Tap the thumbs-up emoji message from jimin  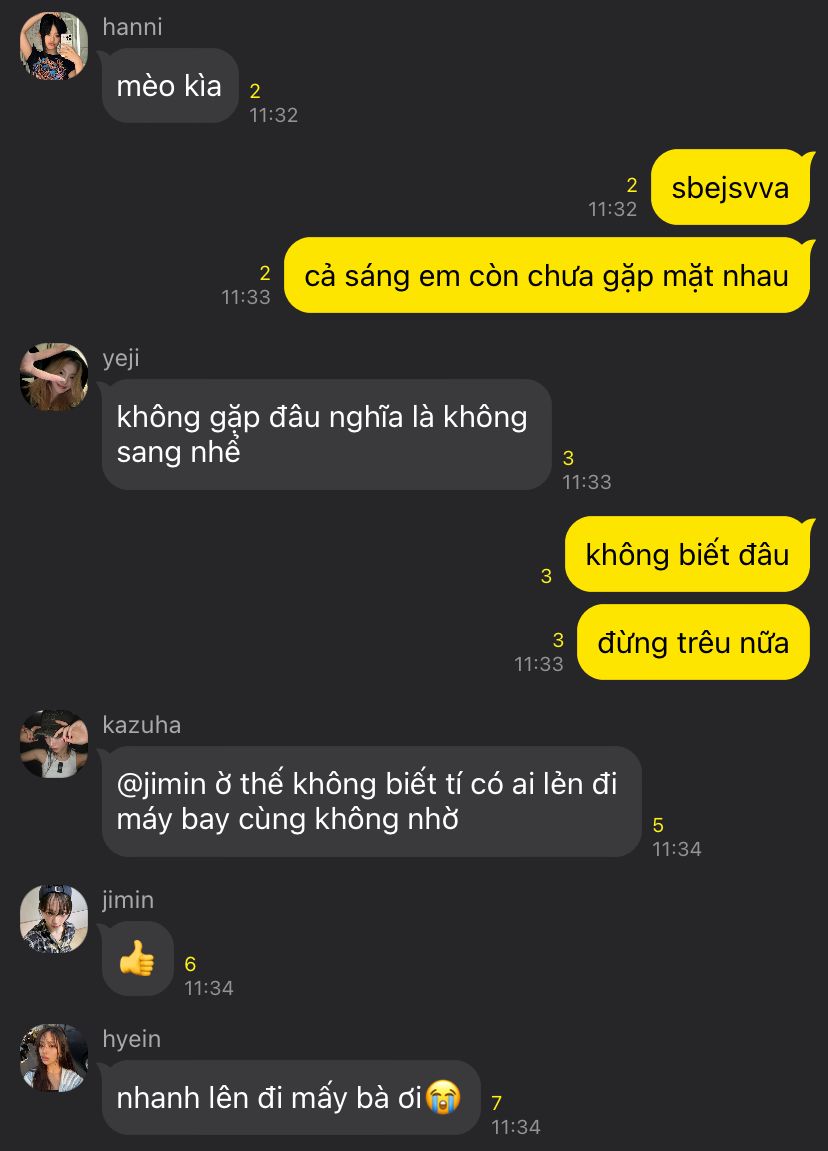137,959
